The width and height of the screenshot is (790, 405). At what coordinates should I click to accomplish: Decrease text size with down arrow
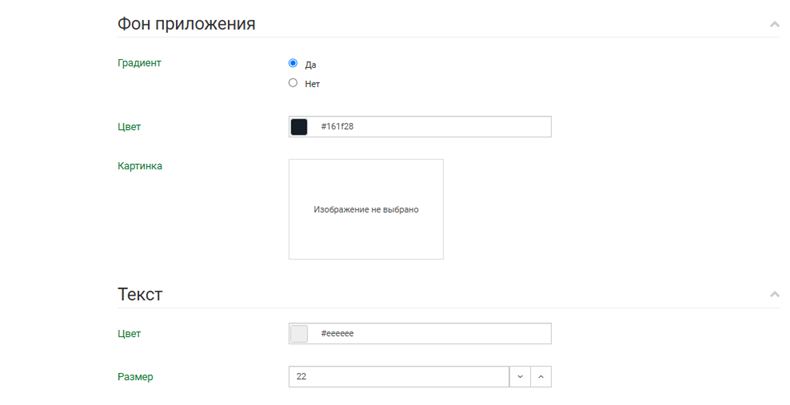(x=520, y=377)
